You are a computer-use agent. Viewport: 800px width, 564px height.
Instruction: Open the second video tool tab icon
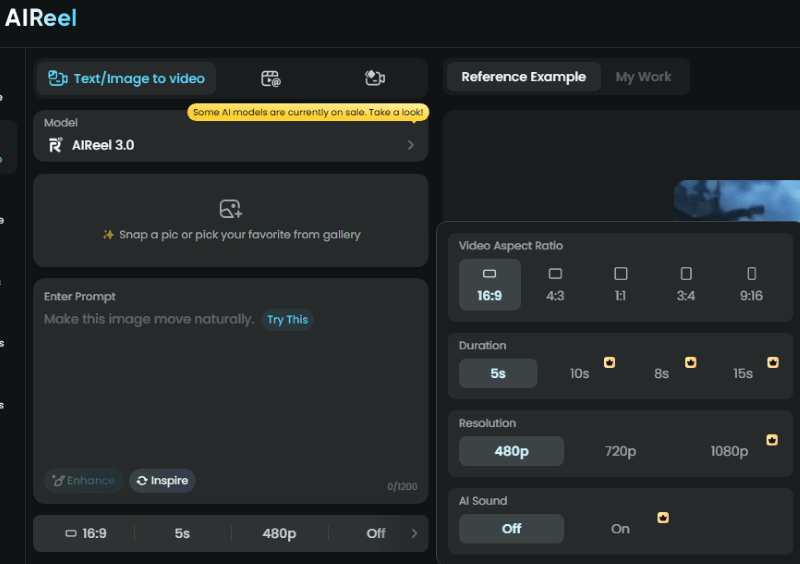[271, 79]
